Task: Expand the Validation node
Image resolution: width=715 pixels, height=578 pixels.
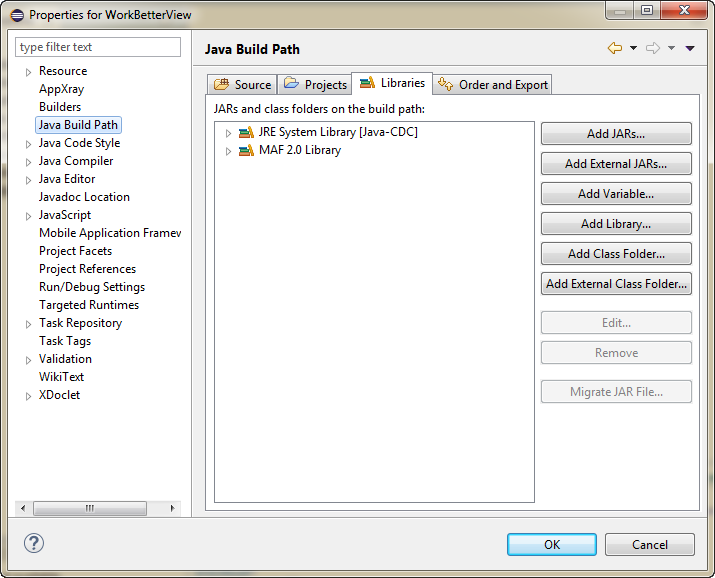Action: [28, 360]
